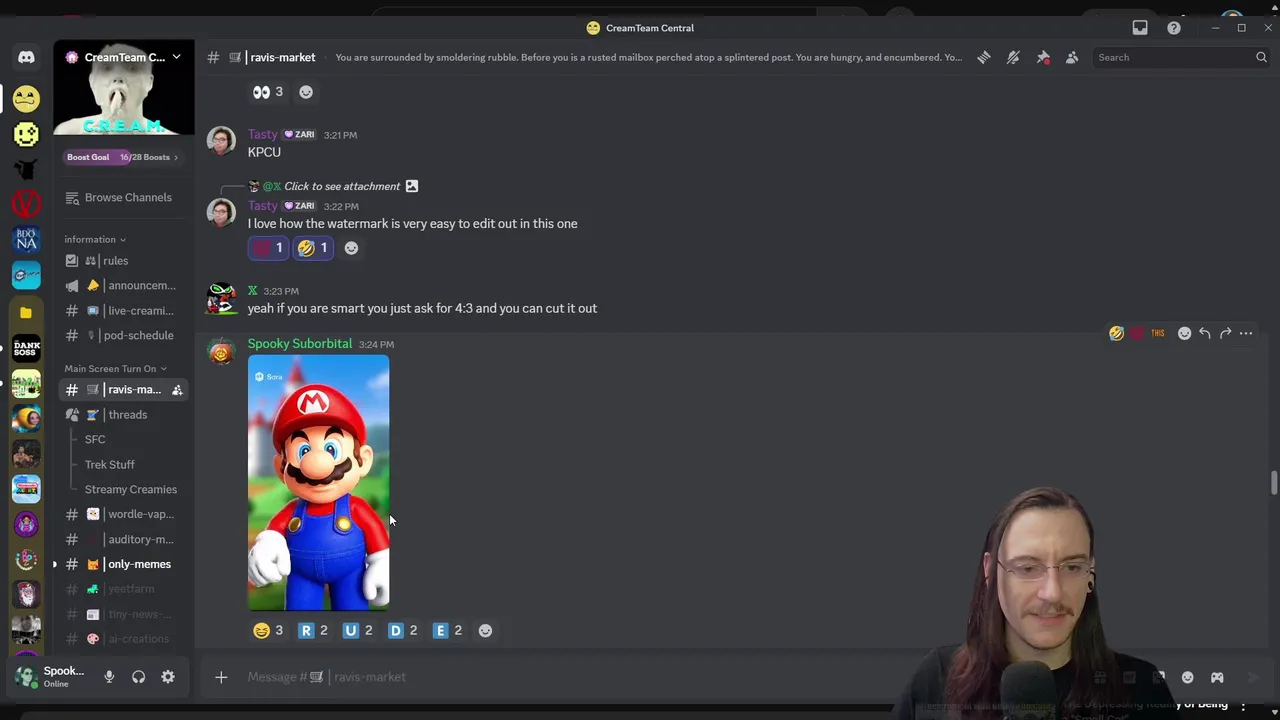Collapse Main Screen Turn On category
This screenshot has width=1280, height=720.
point(115,368)
